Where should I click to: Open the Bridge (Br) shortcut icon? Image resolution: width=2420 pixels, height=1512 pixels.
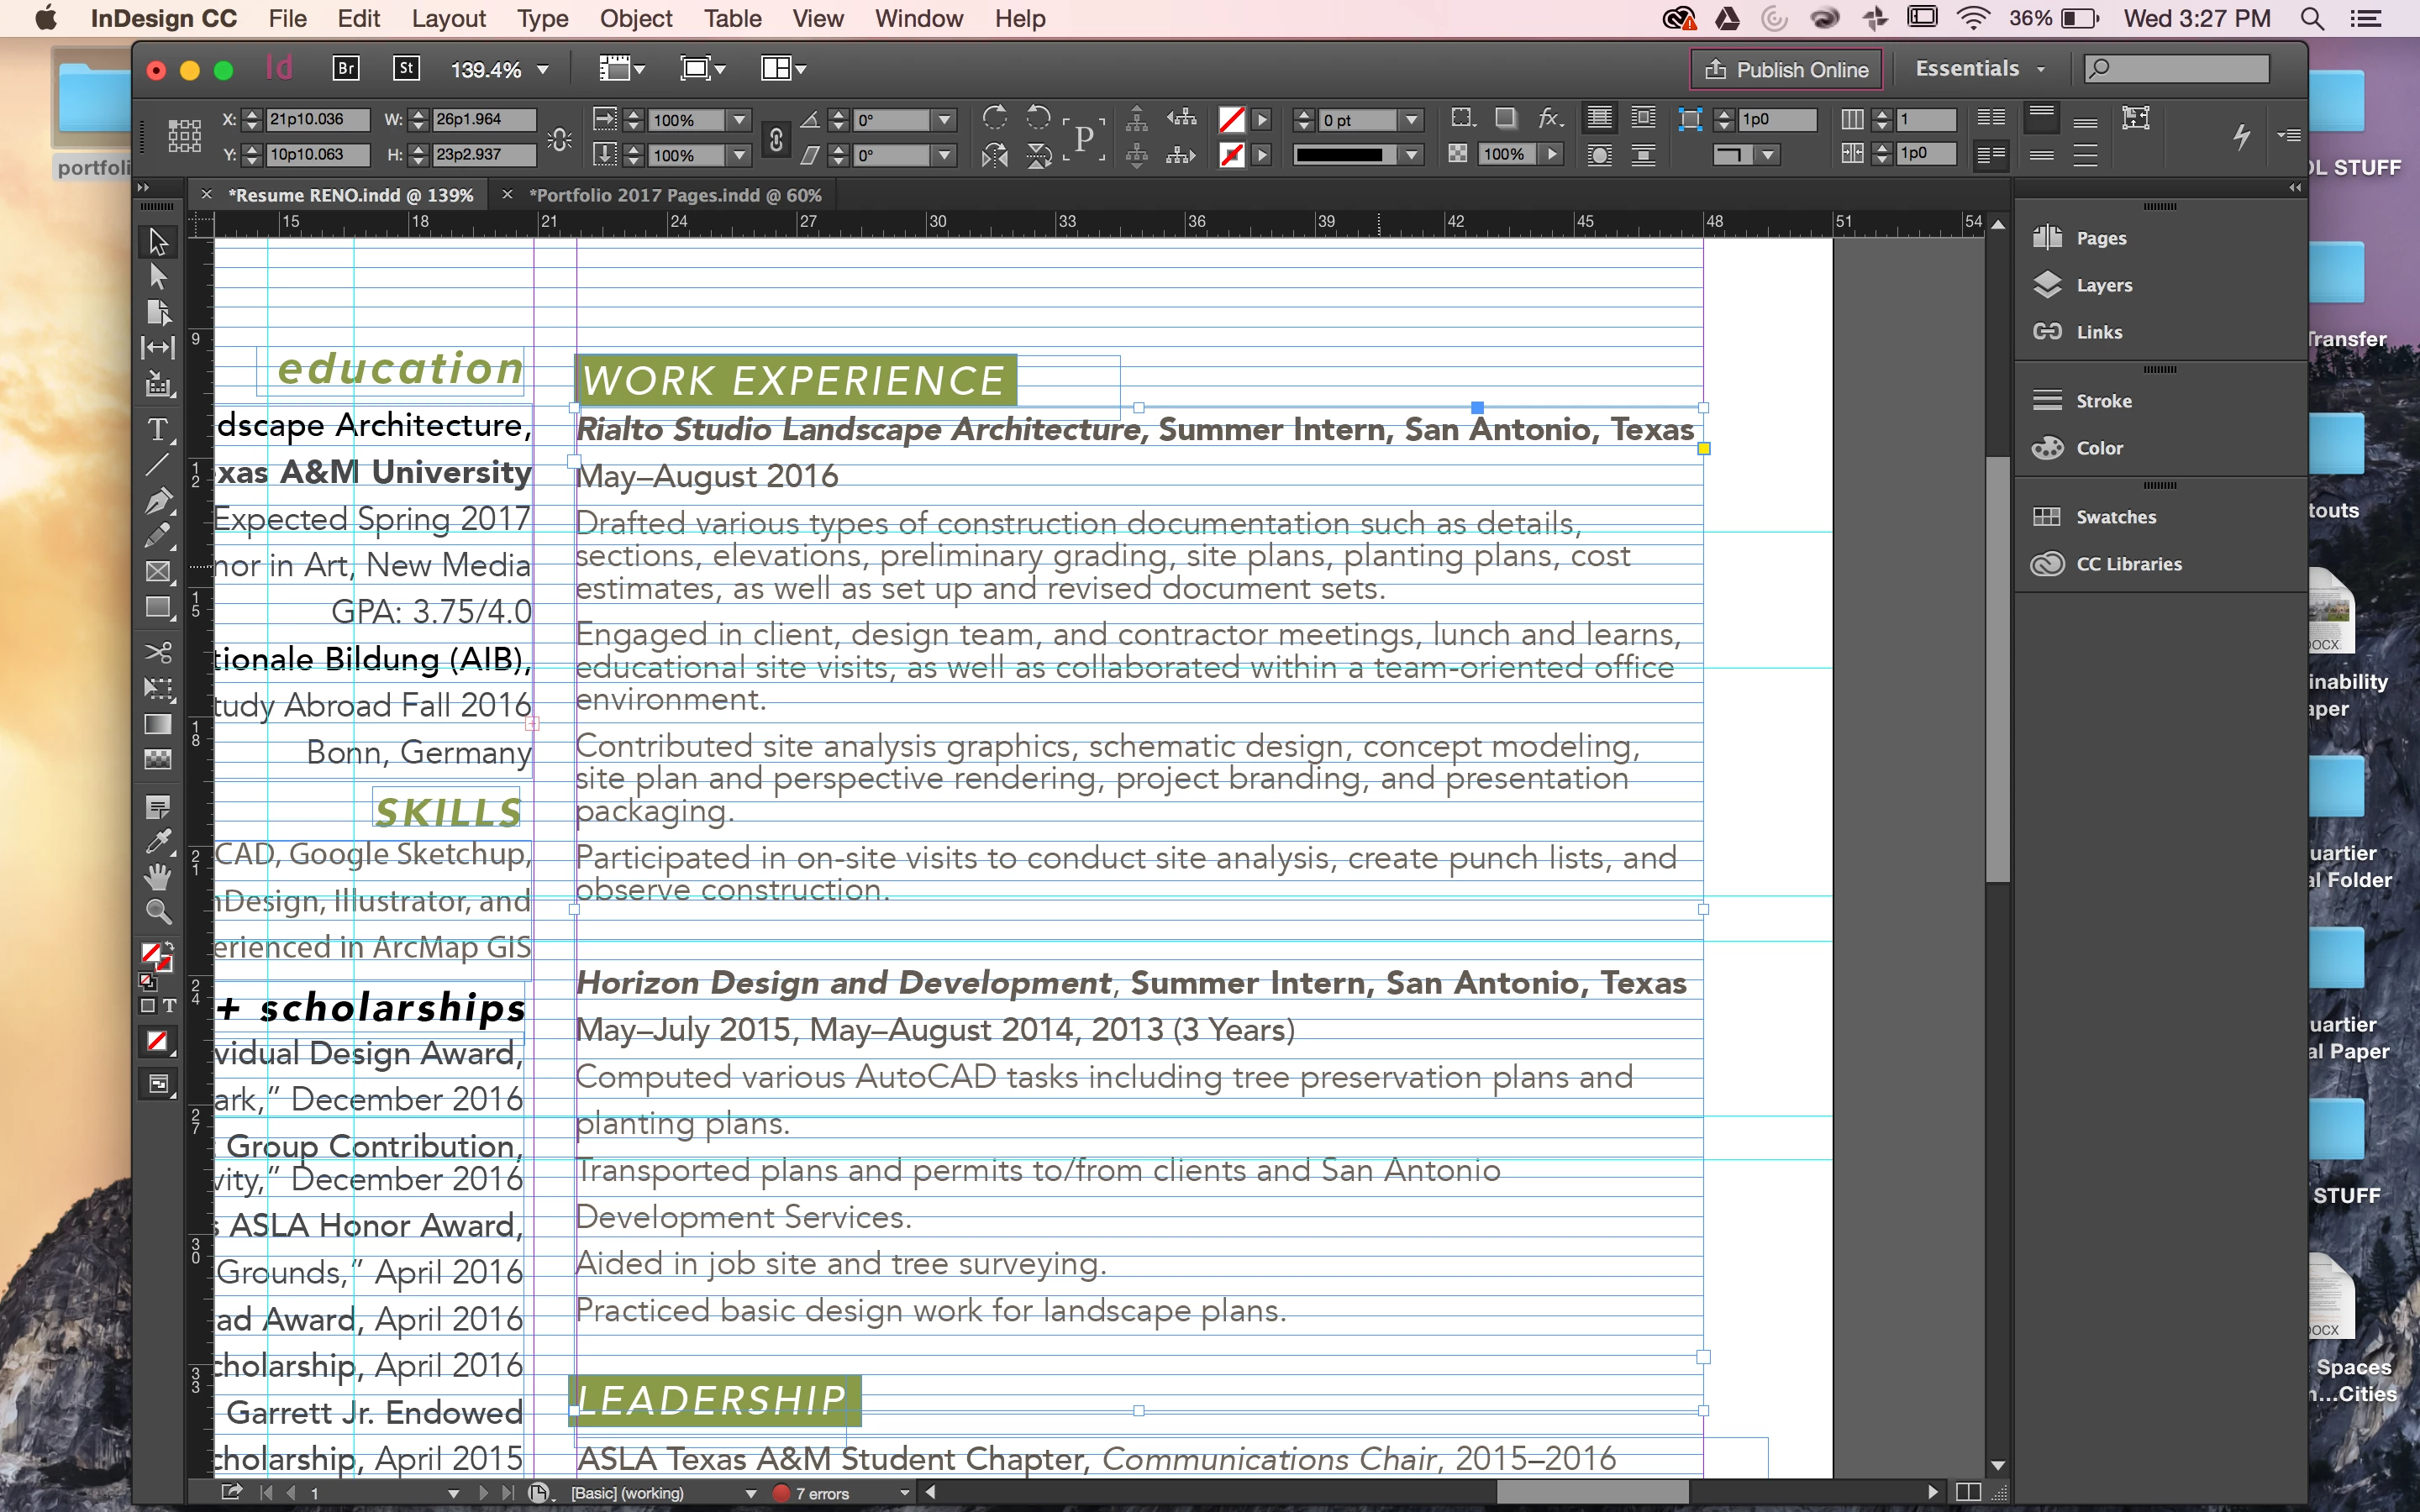click(345, 68)
